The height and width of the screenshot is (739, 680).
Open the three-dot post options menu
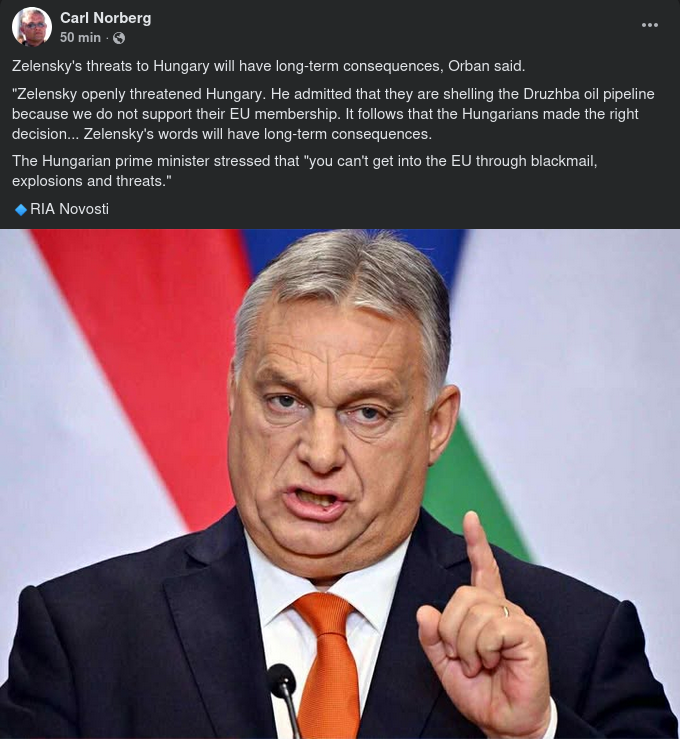pyautogui.click(x=650, y=25)
